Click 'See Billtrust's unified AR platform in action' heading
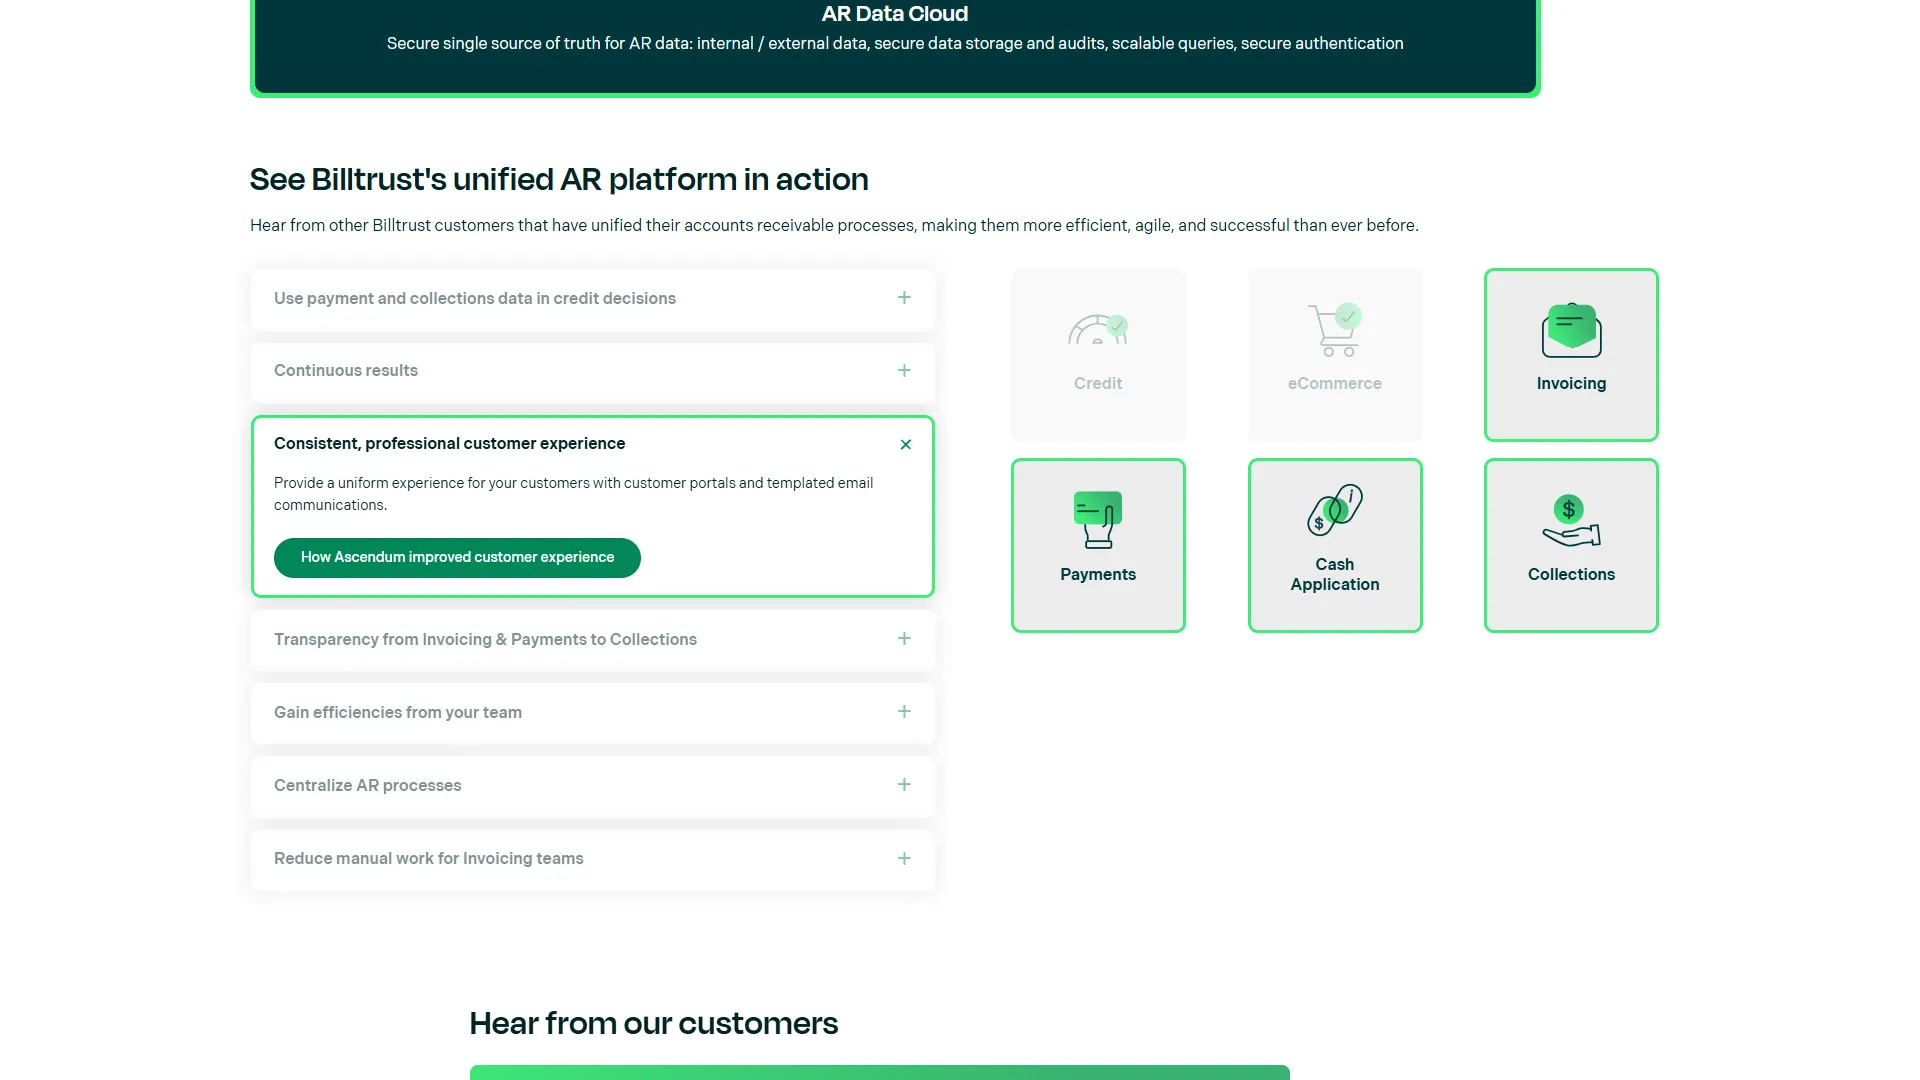This screenshot has height=1080, width=1920. [x=559, y=180]
